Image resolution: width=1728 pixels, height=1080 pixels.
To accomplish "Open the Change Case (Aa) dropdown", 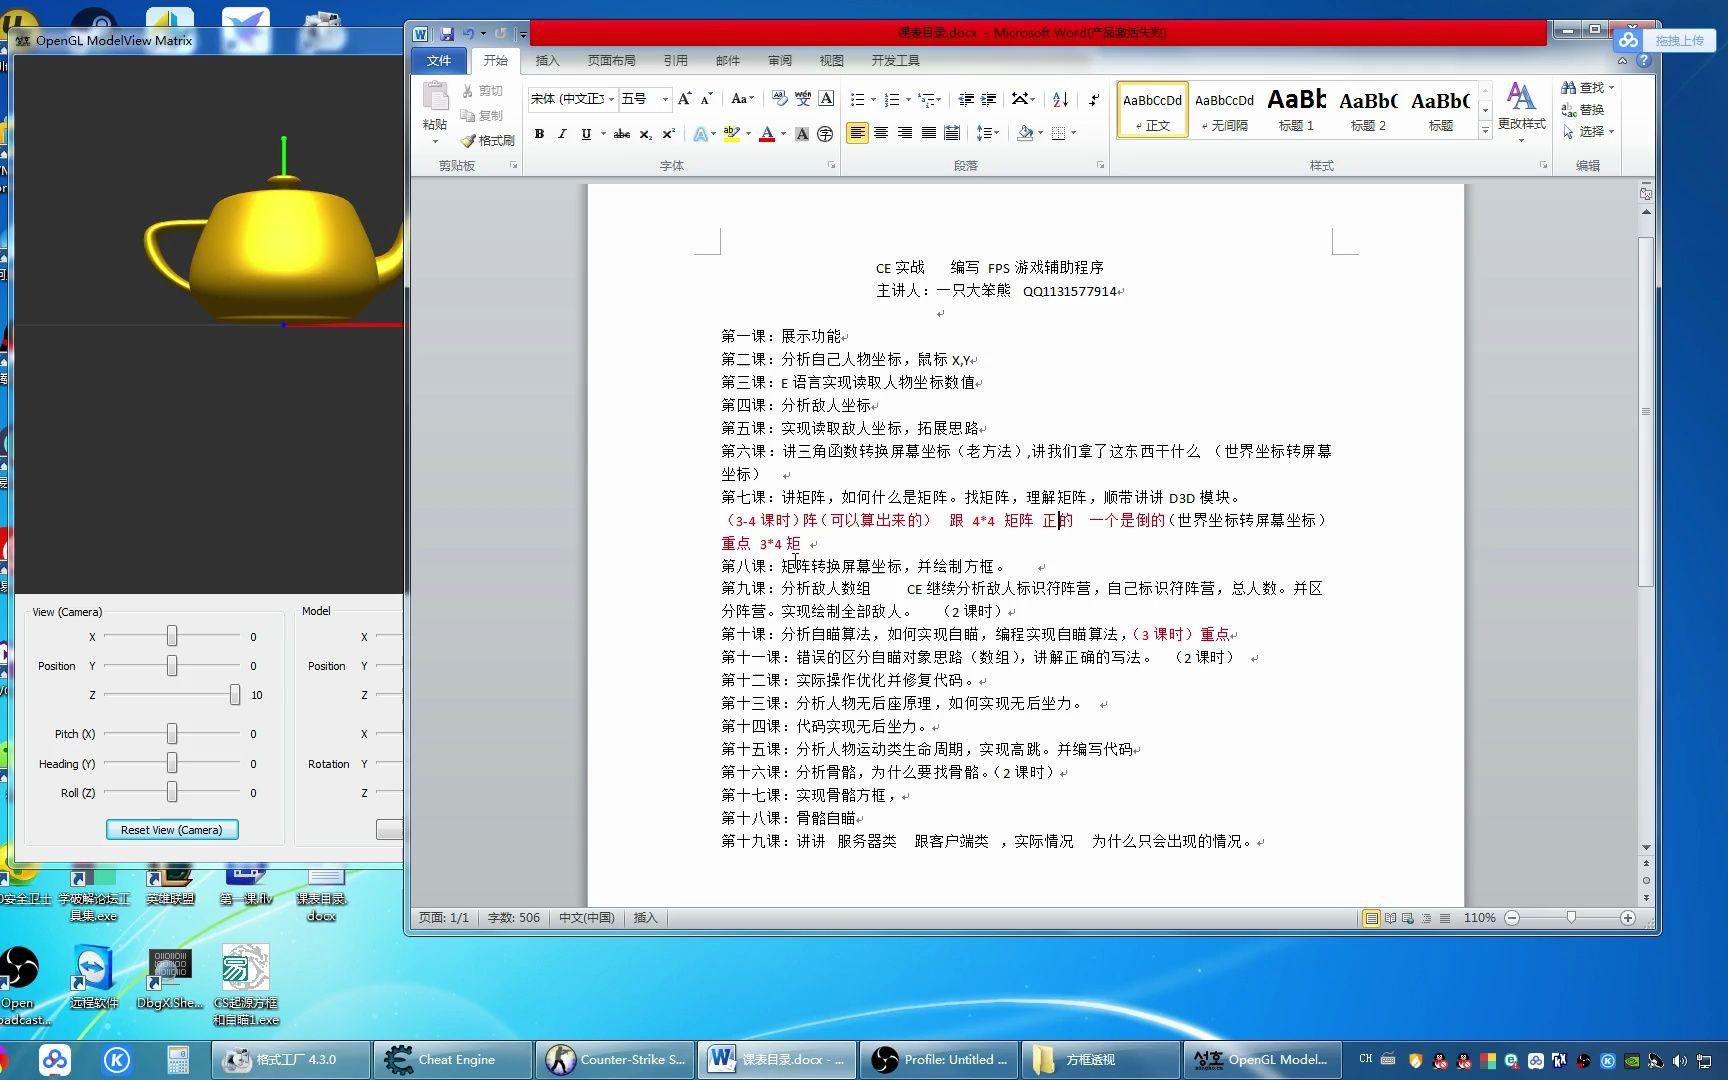I will coord(741,99).
